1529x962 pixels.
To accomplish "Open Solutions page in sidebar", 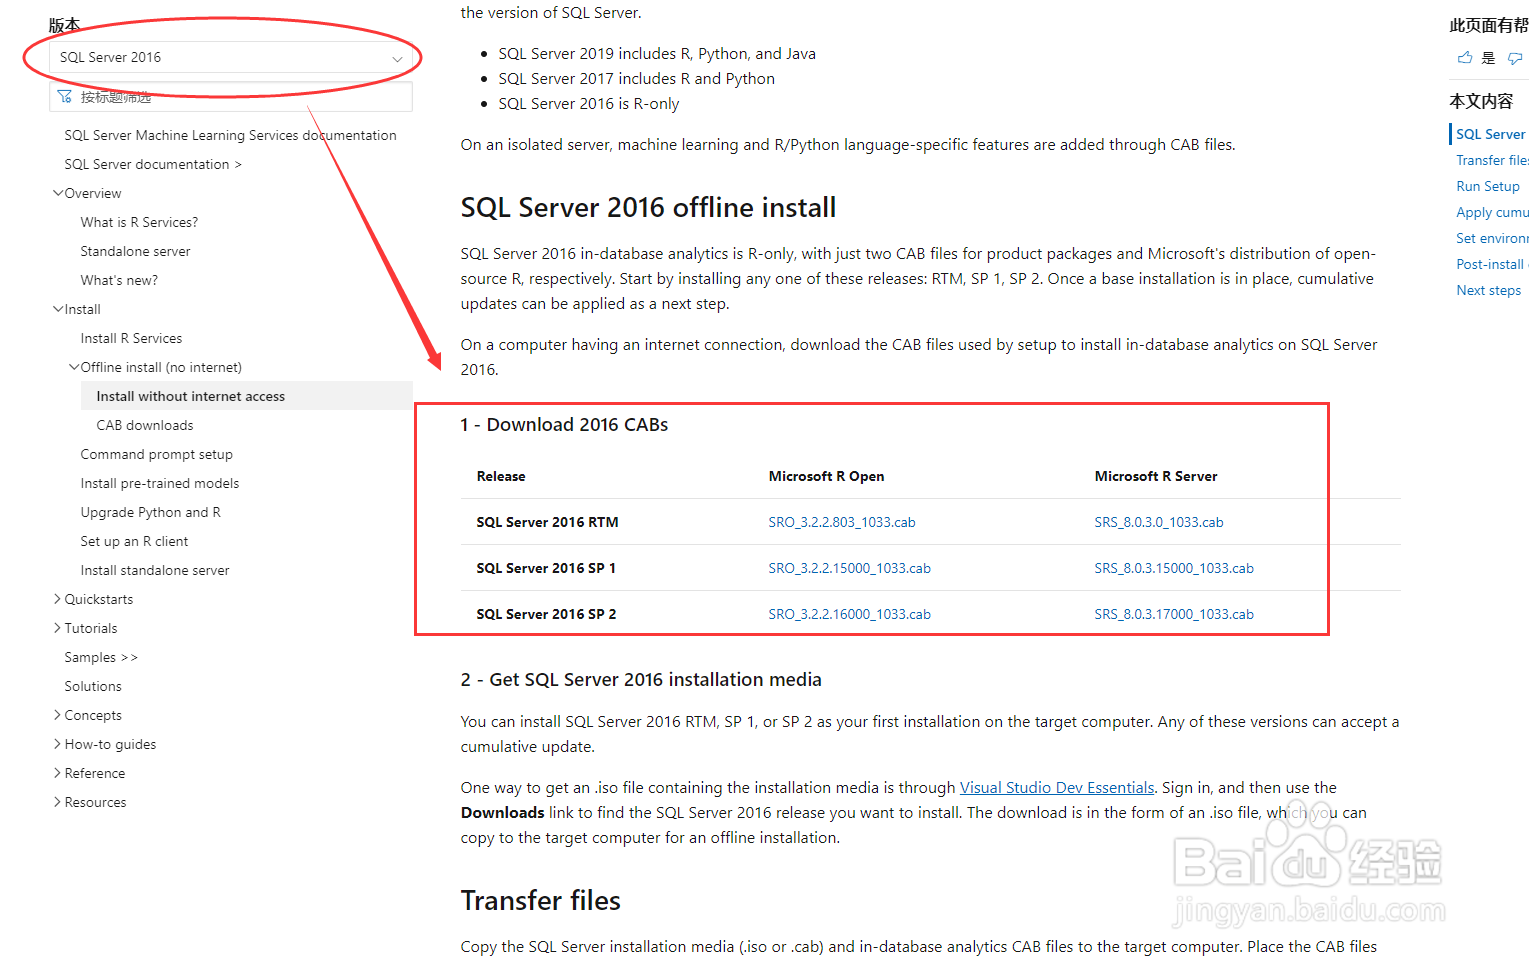I will click(93, 686).
